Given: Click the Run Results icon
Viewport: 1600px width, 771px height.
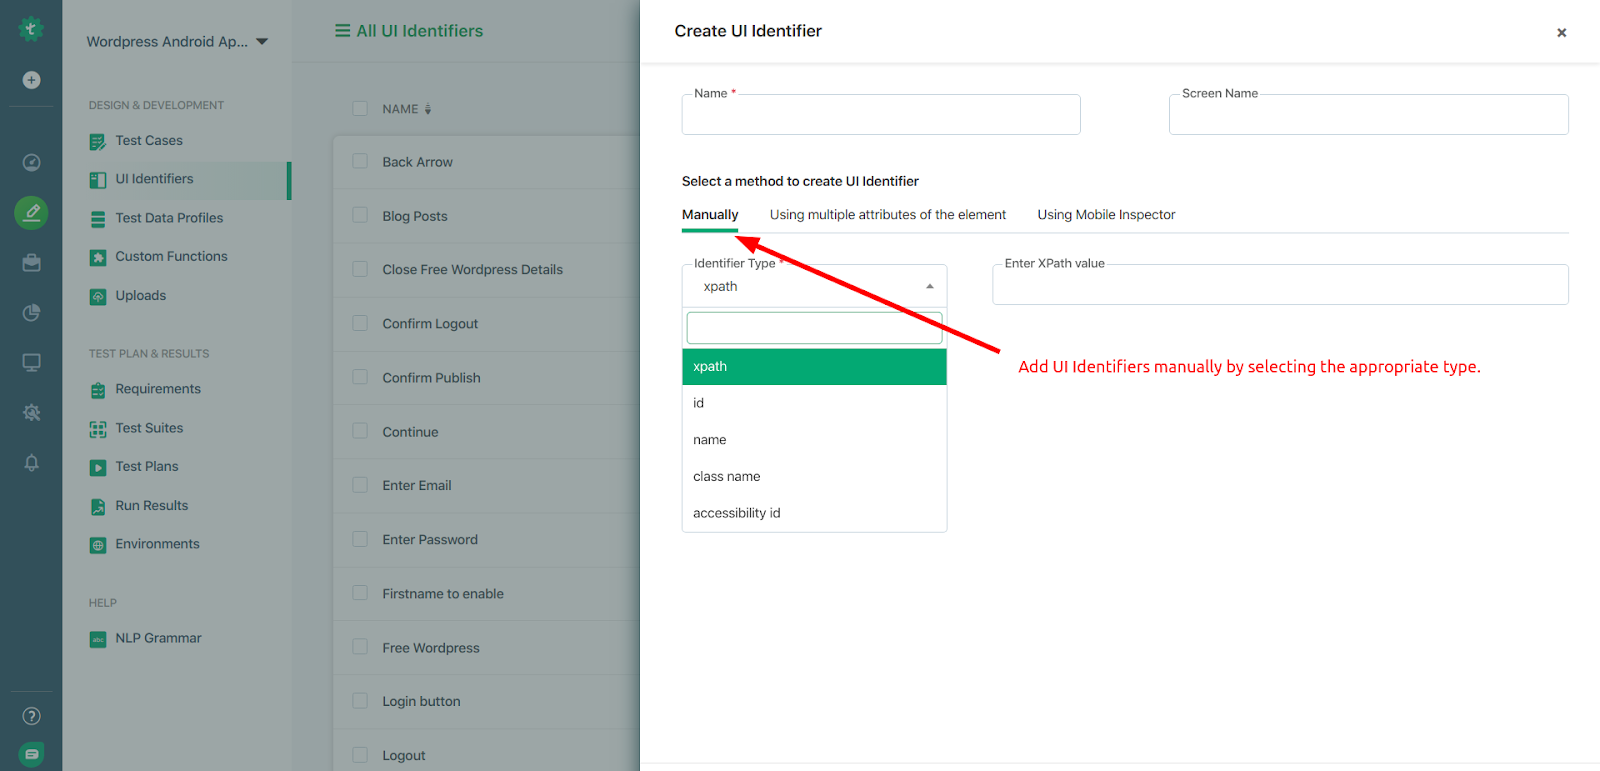Looking at the screenshot, I should point(98,507).
